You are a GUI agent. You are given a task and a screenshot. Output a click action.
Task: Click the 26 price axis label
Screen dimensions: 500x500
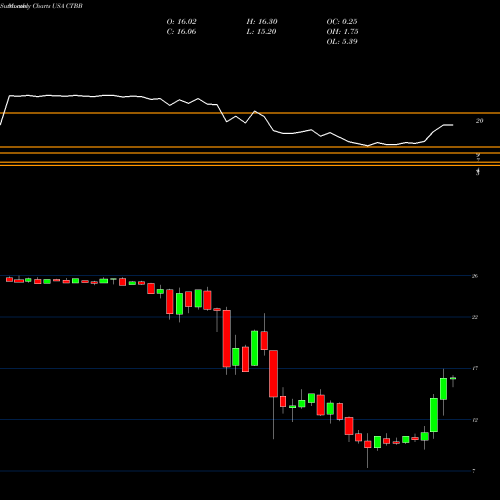click(475, 276)
